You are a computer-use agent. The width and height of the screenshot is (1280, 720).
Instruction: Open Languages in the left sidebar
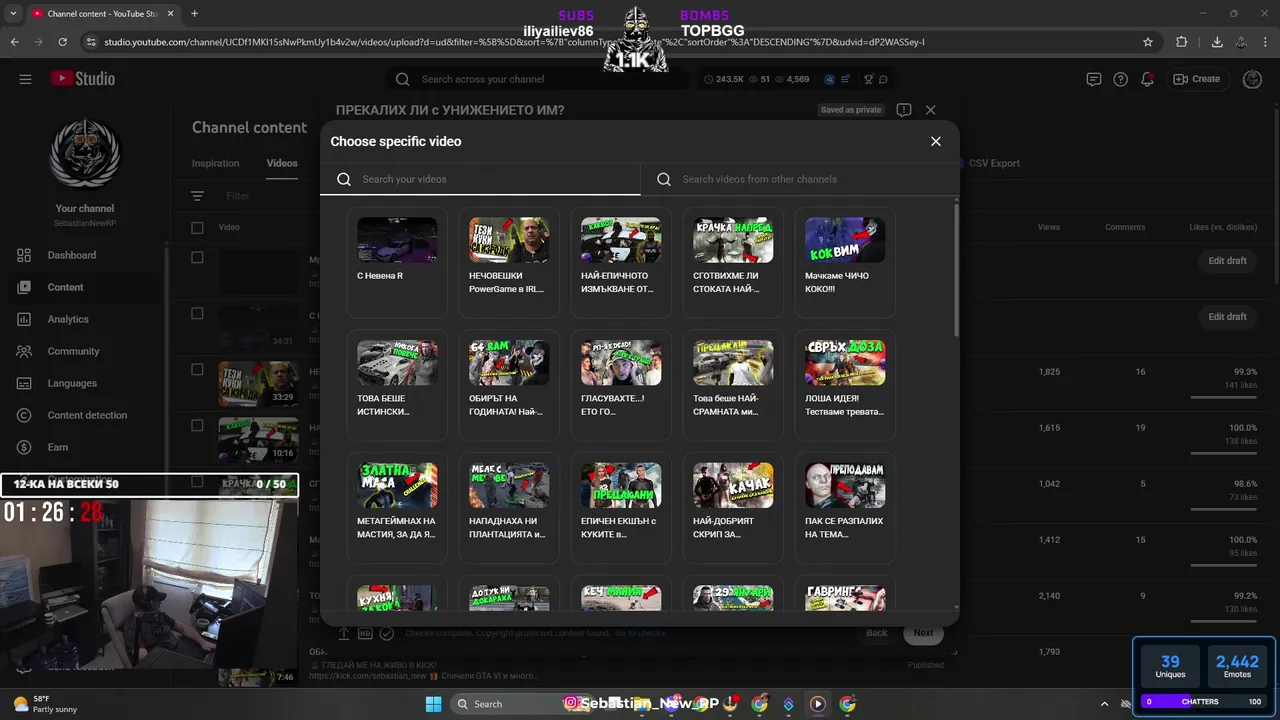point(72,383)
